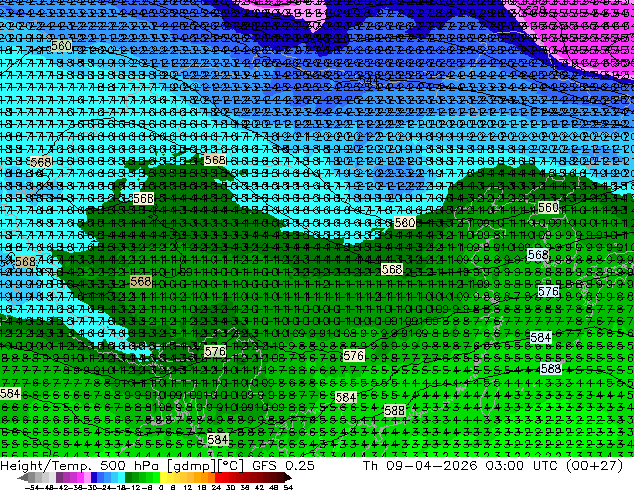Click the date '09-04-2026' text
The width and height of the screenshot is (634, 490).
[x=432, y=465]
